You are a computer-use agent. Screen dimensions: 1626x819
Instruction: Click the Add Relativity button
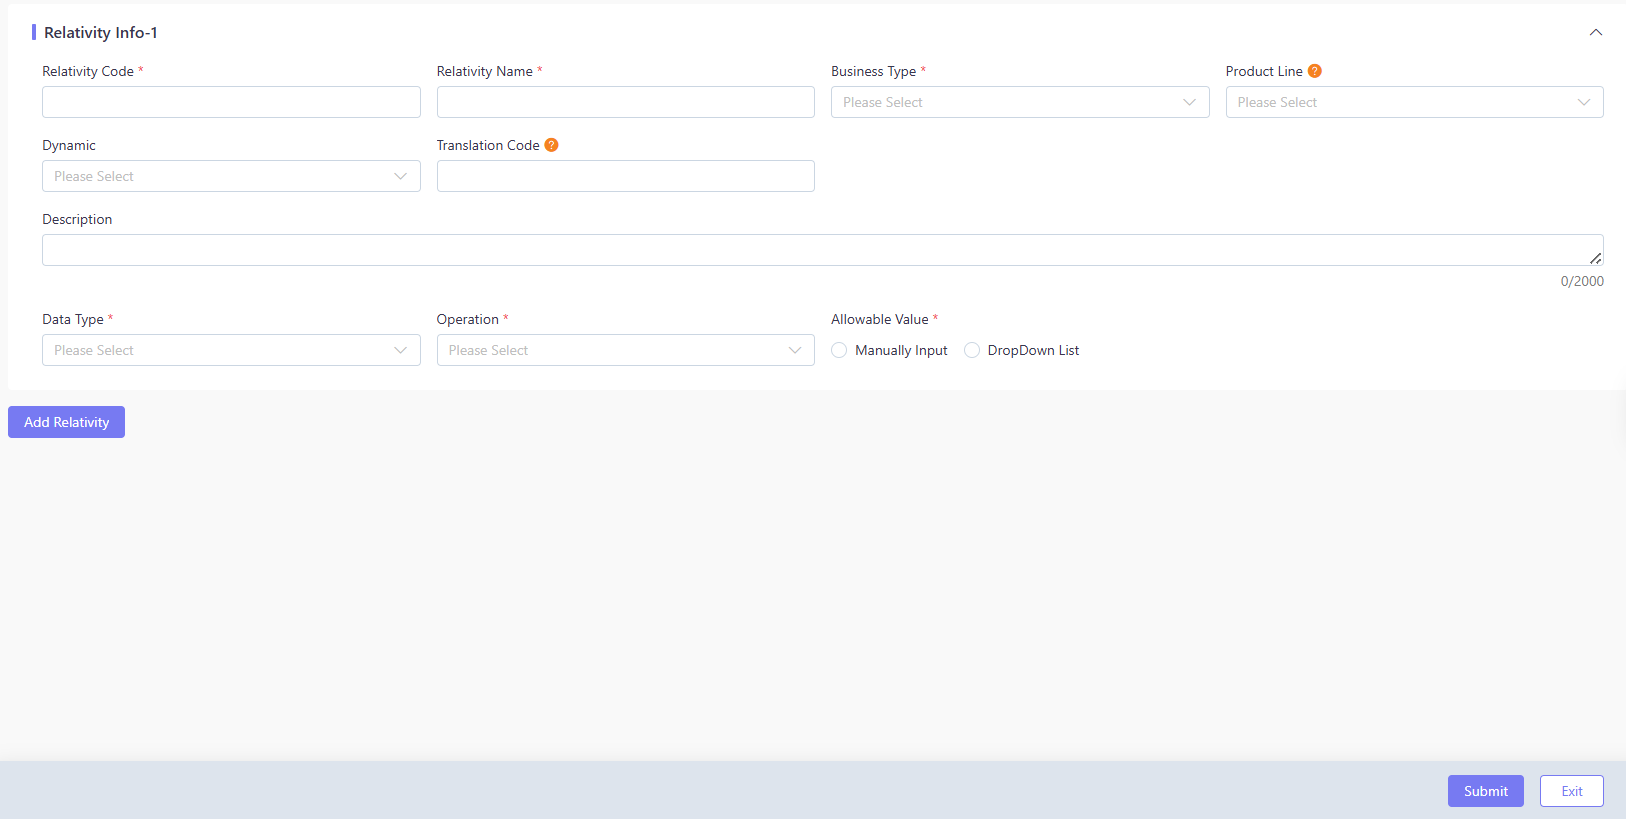[x=66, y=422]
